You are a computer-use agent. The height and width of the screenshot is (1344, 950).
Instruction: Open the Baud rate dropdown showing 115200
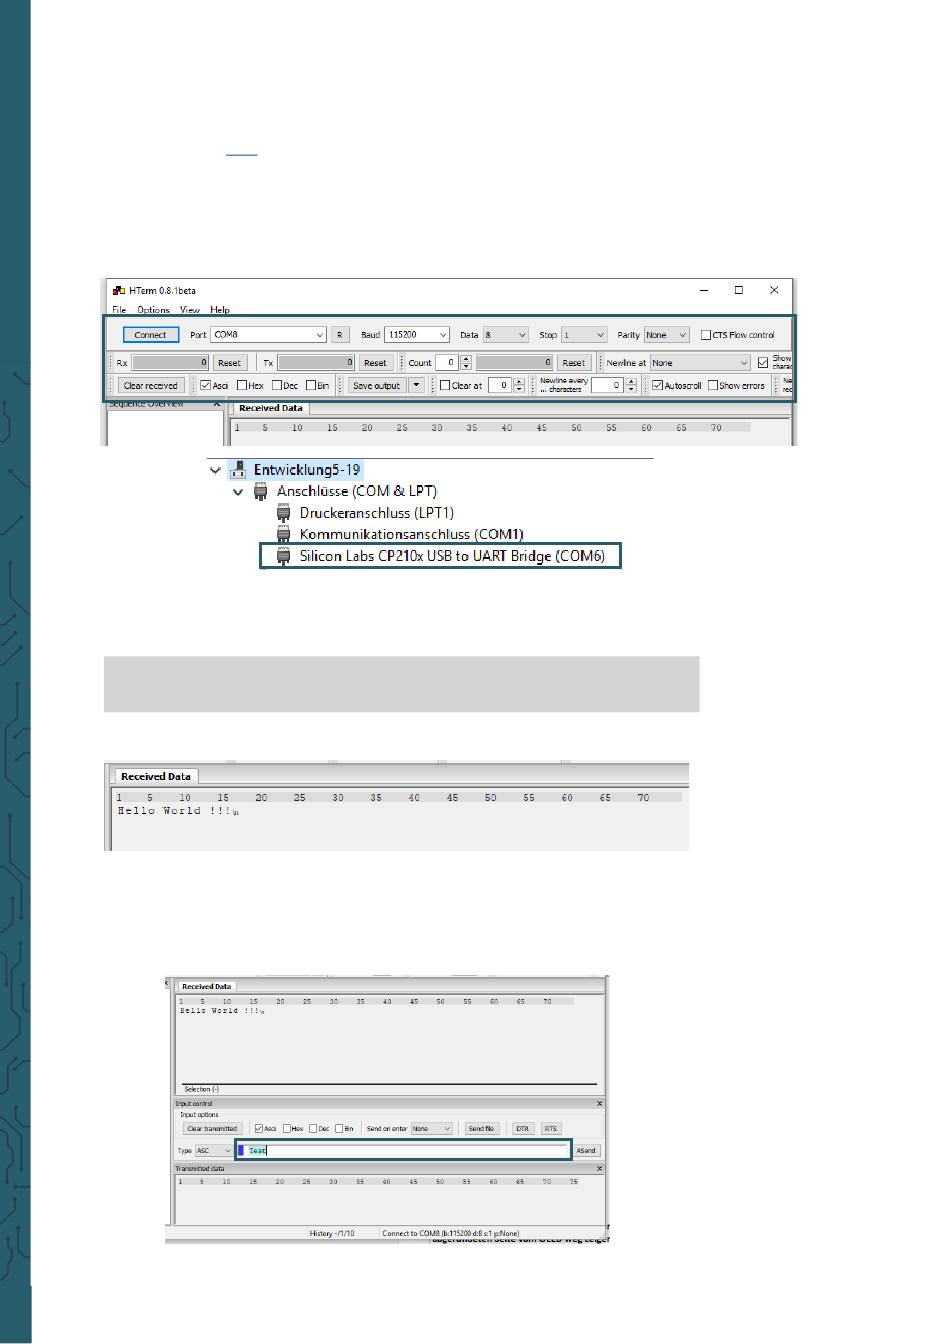(442, 335)
